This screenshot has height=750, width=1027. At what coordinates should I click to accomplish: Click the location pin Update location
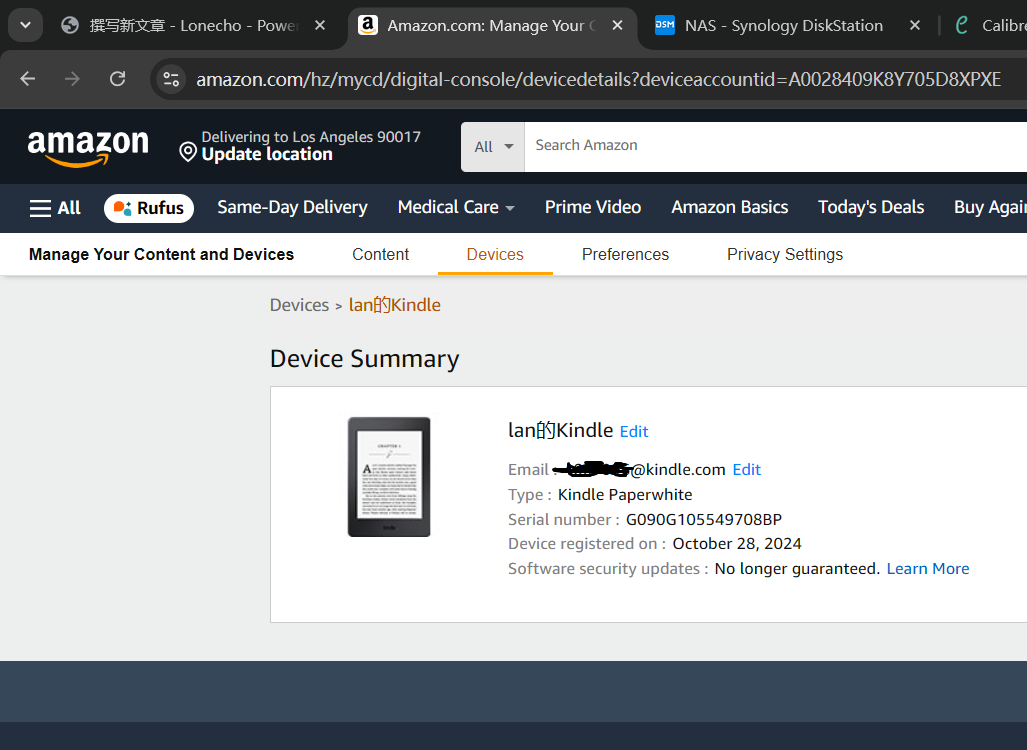pos(255,146)
